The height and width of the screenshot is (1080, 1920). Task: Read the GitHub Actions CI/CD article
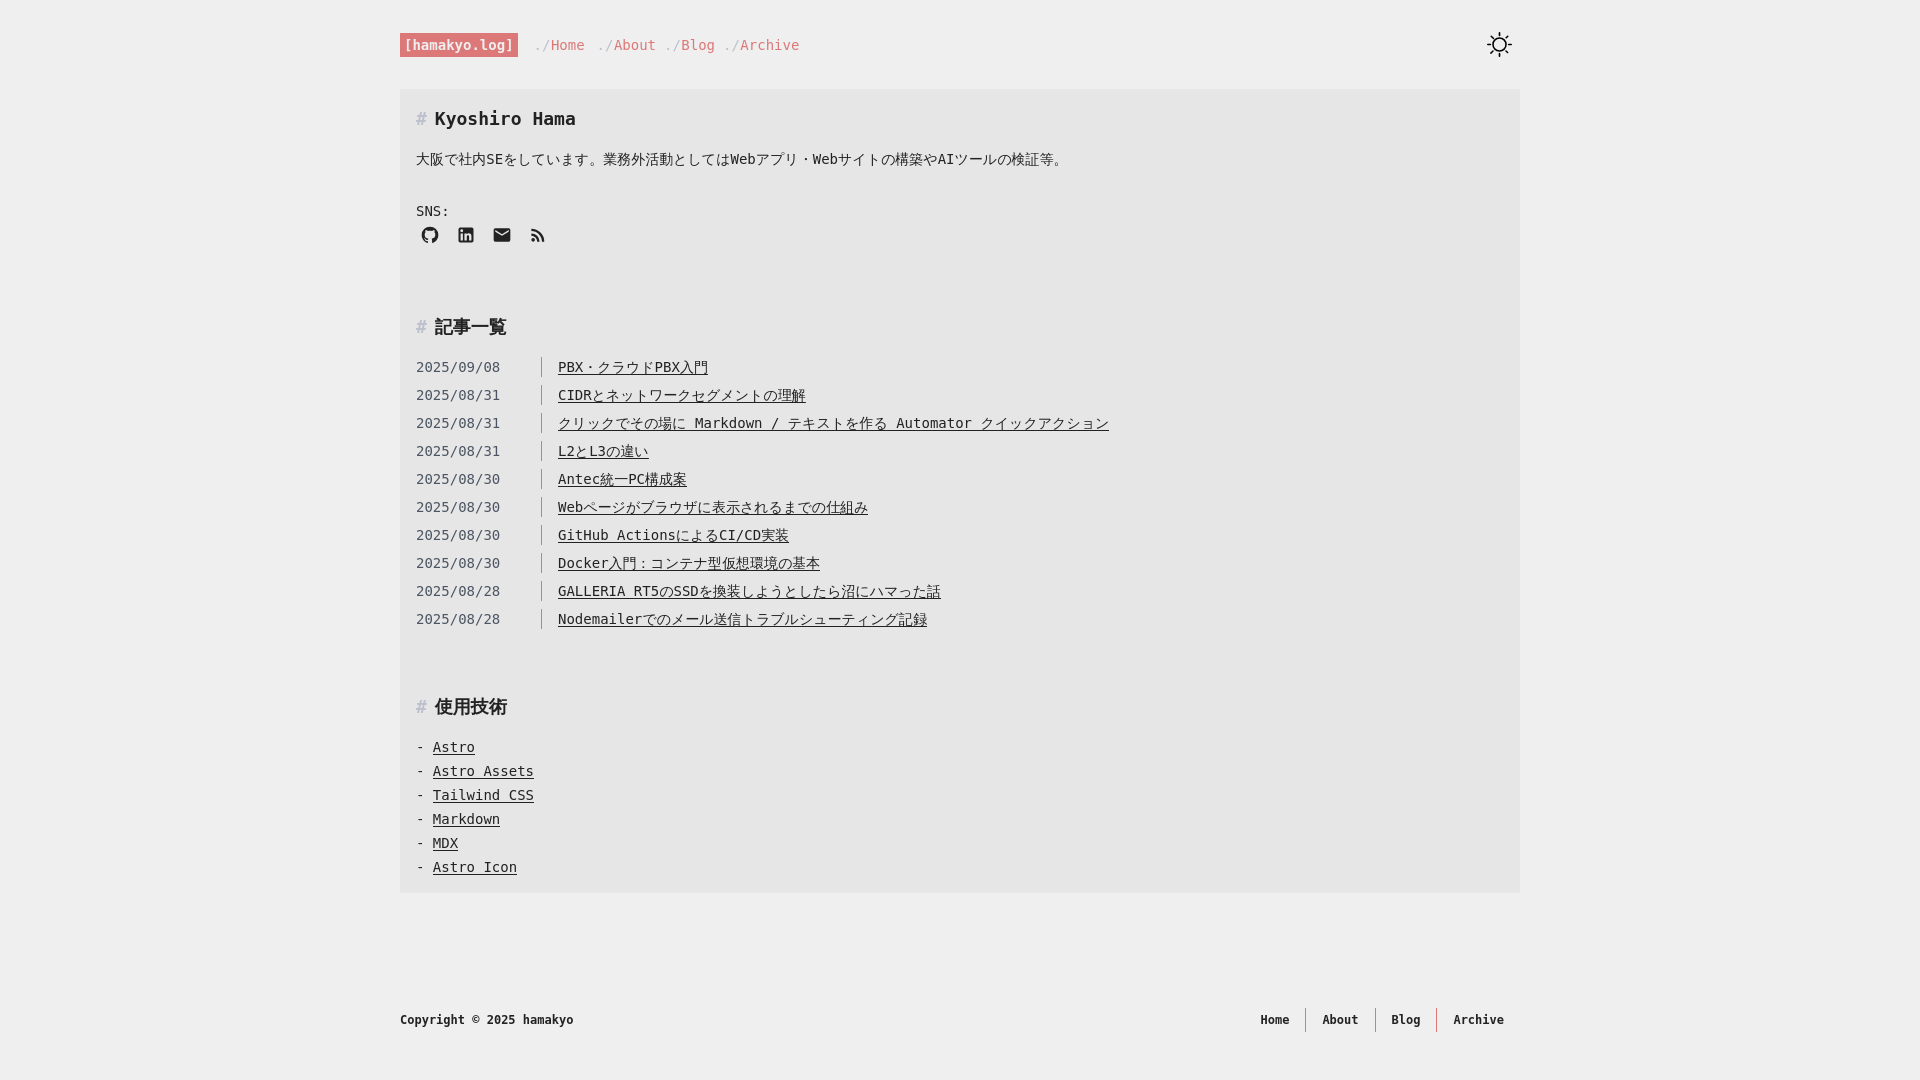673,535
